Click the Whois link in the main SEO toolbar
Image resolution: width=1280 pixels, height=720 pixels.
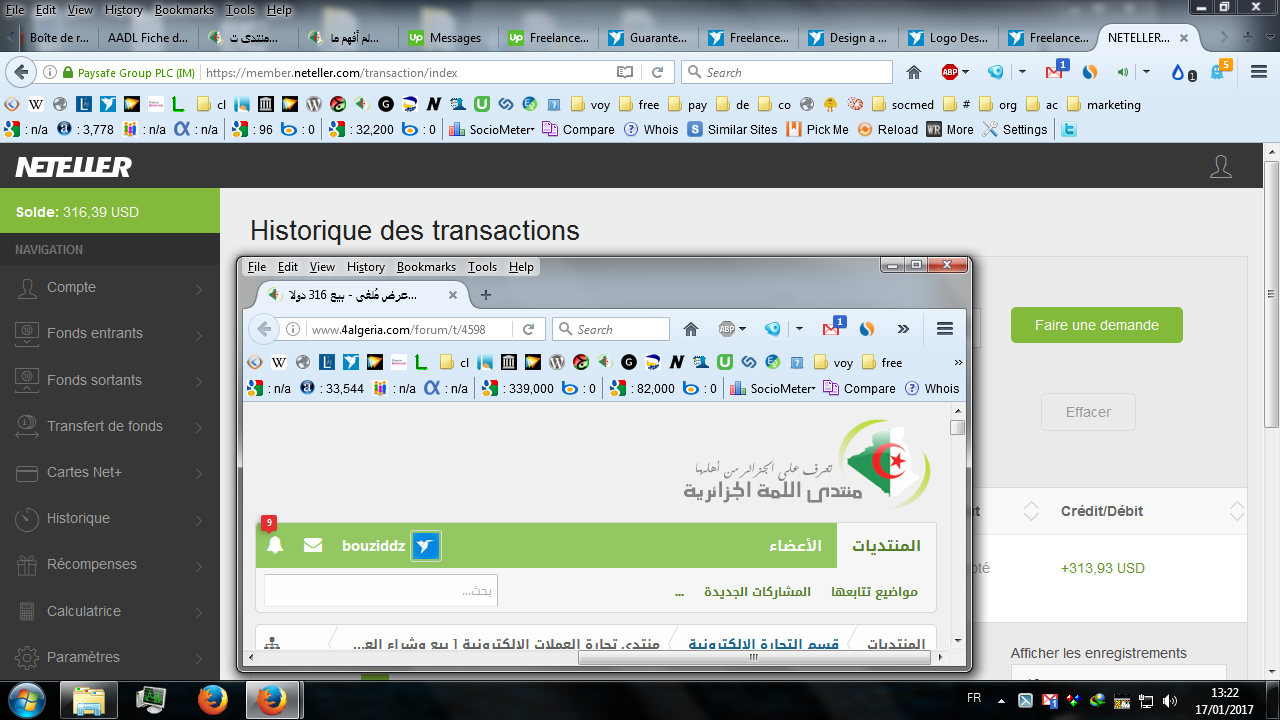pyautogui.click(x=651, y=130)
